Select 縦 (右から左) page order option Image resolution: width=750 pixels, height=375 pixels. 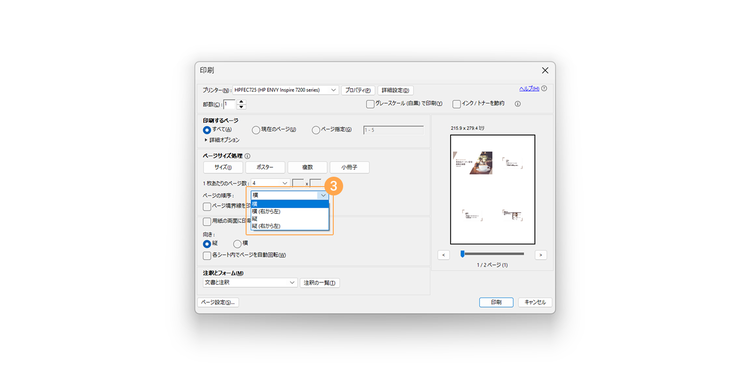tap(290, 226)
